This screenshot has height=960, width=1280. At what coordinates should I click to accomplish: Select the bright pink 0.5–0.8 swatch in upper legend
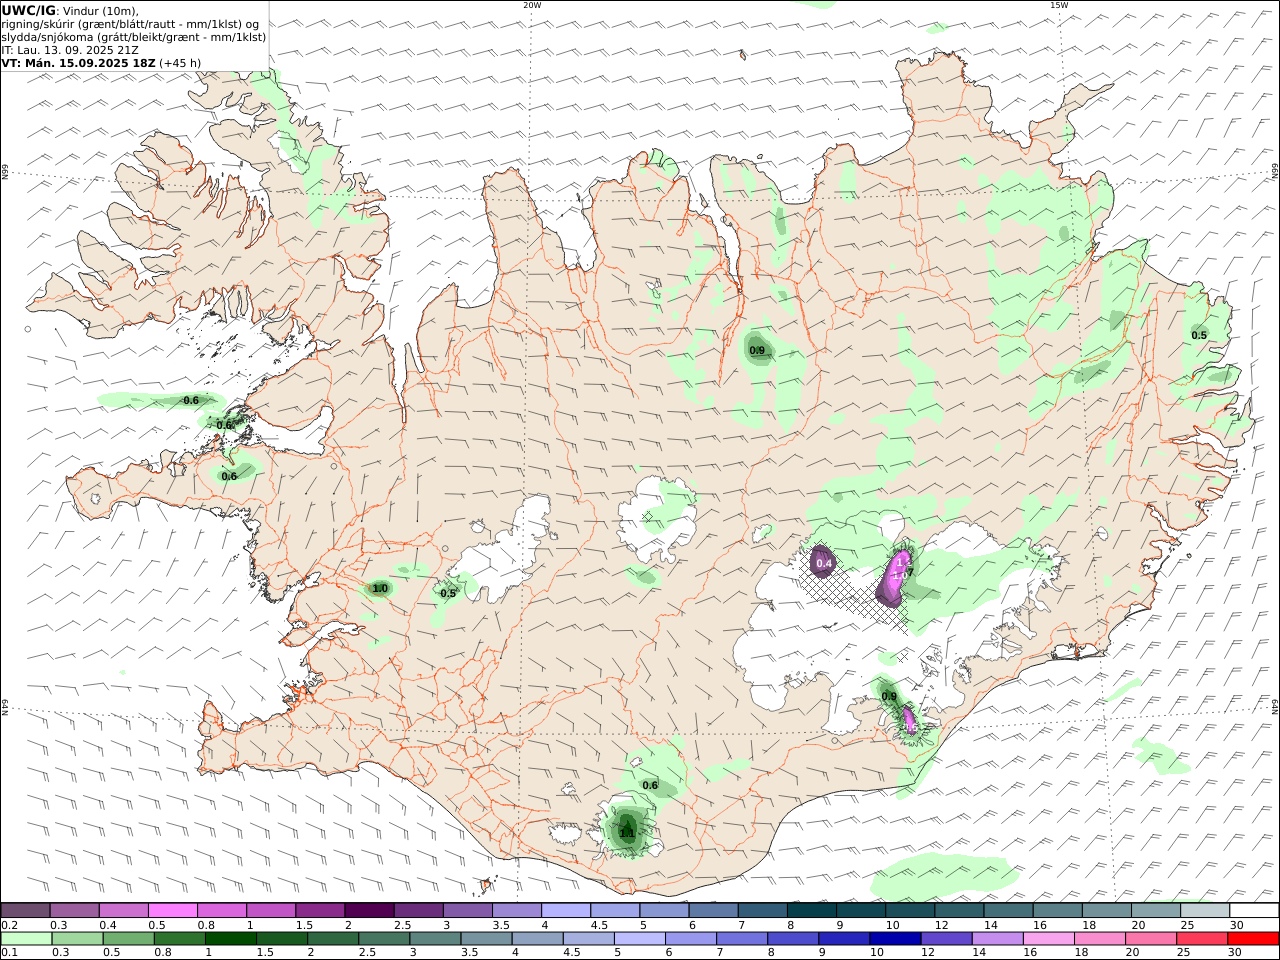click(x=172, y=911)
